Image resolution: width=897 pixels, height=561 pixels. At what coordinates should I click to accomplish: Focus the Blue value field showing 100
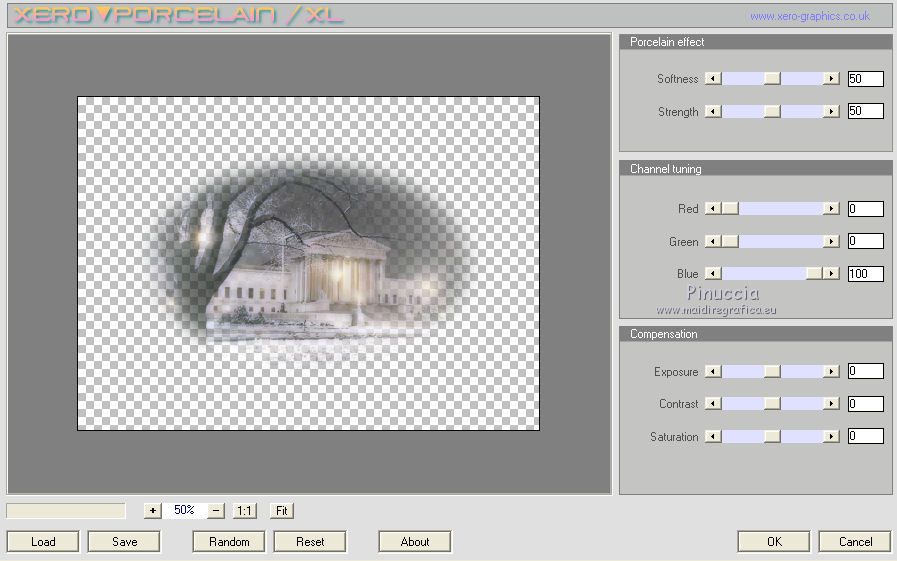point(866,273)
